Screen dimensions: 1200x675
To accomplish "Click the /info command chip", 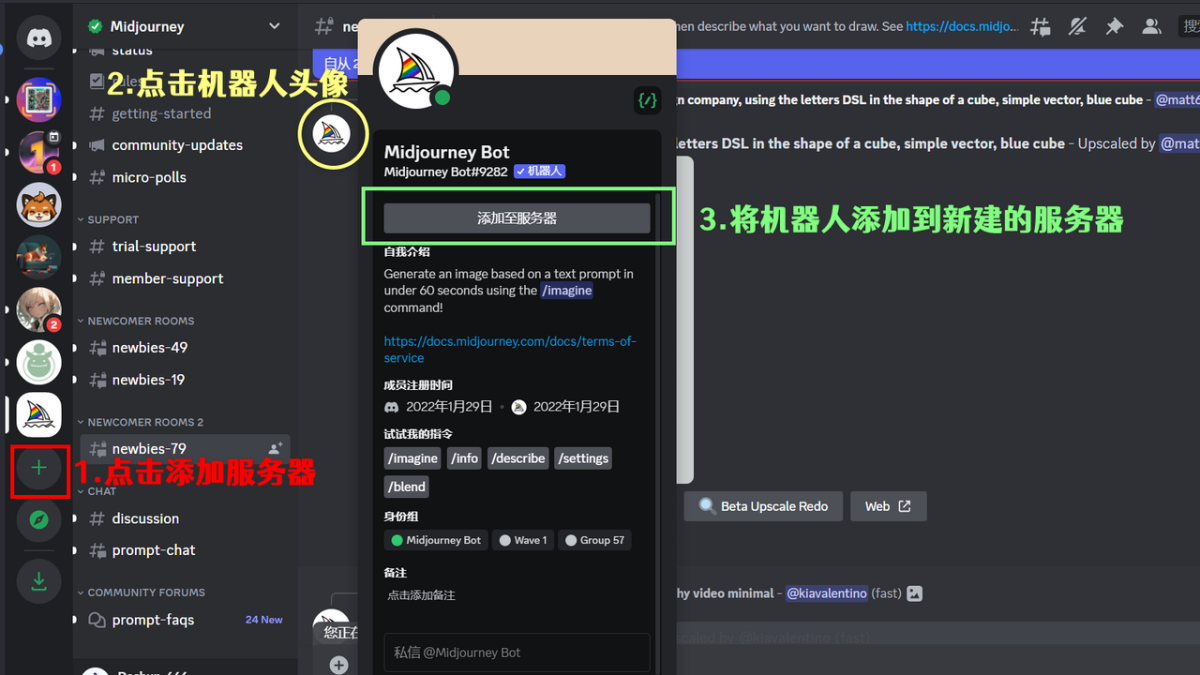I will [465, 458].
